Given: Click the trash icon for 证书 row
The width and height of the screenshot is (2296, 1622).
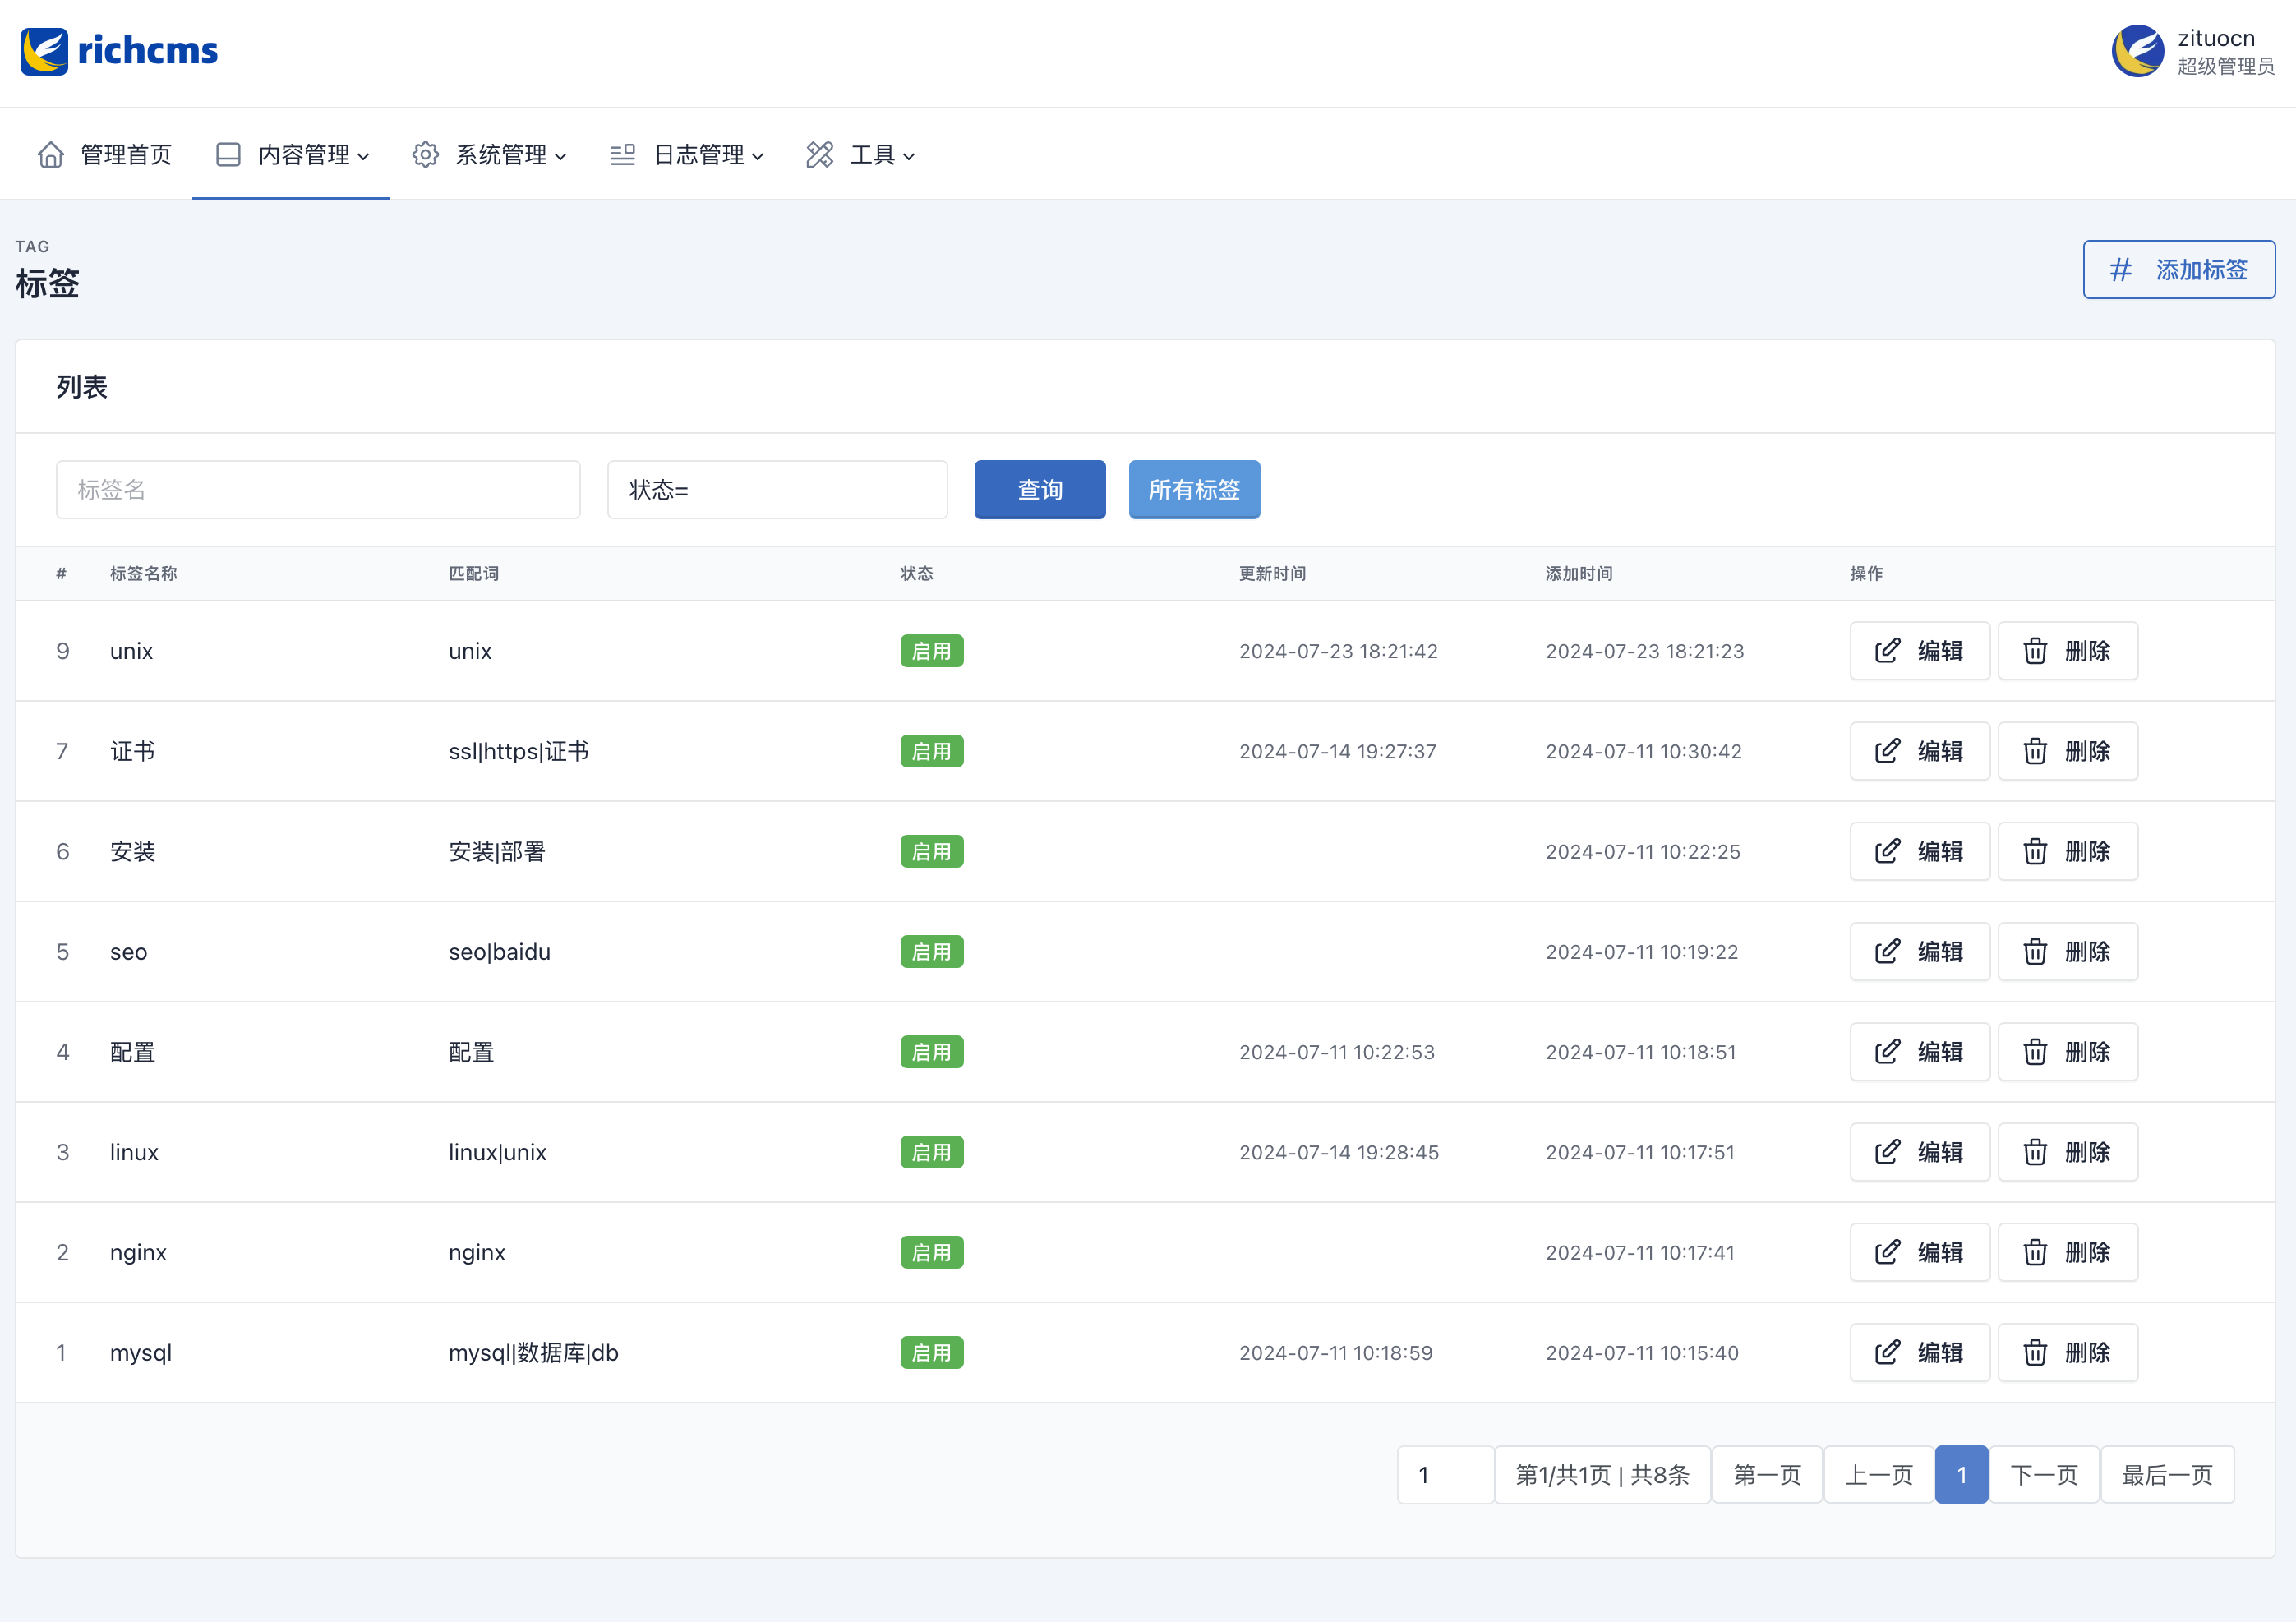Looking at the screenshot, I should 2035,751.
